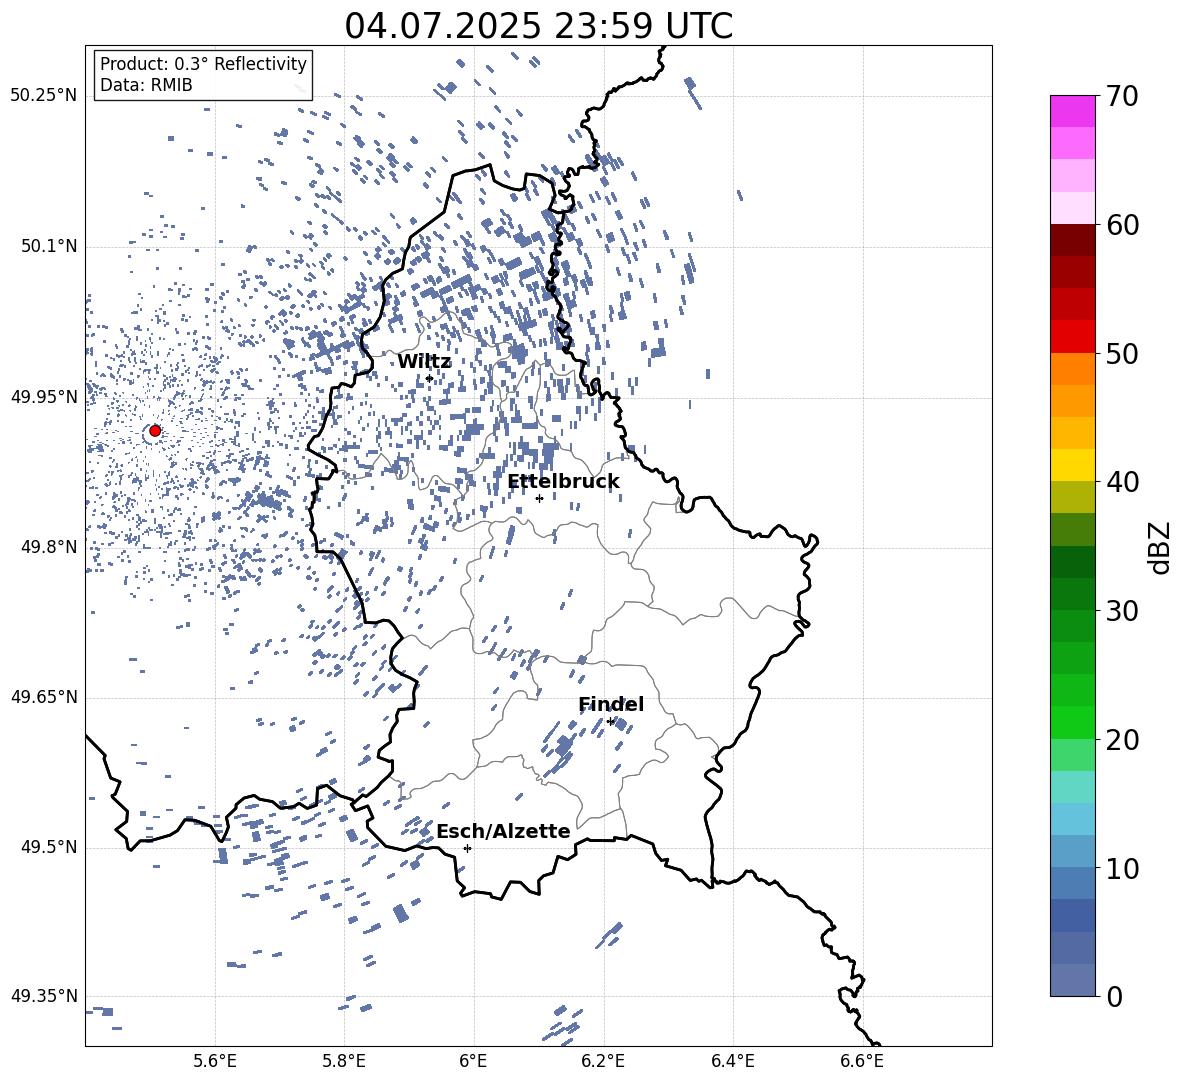Click the dark maroon colorbar segment below 60

[1072, 240]
